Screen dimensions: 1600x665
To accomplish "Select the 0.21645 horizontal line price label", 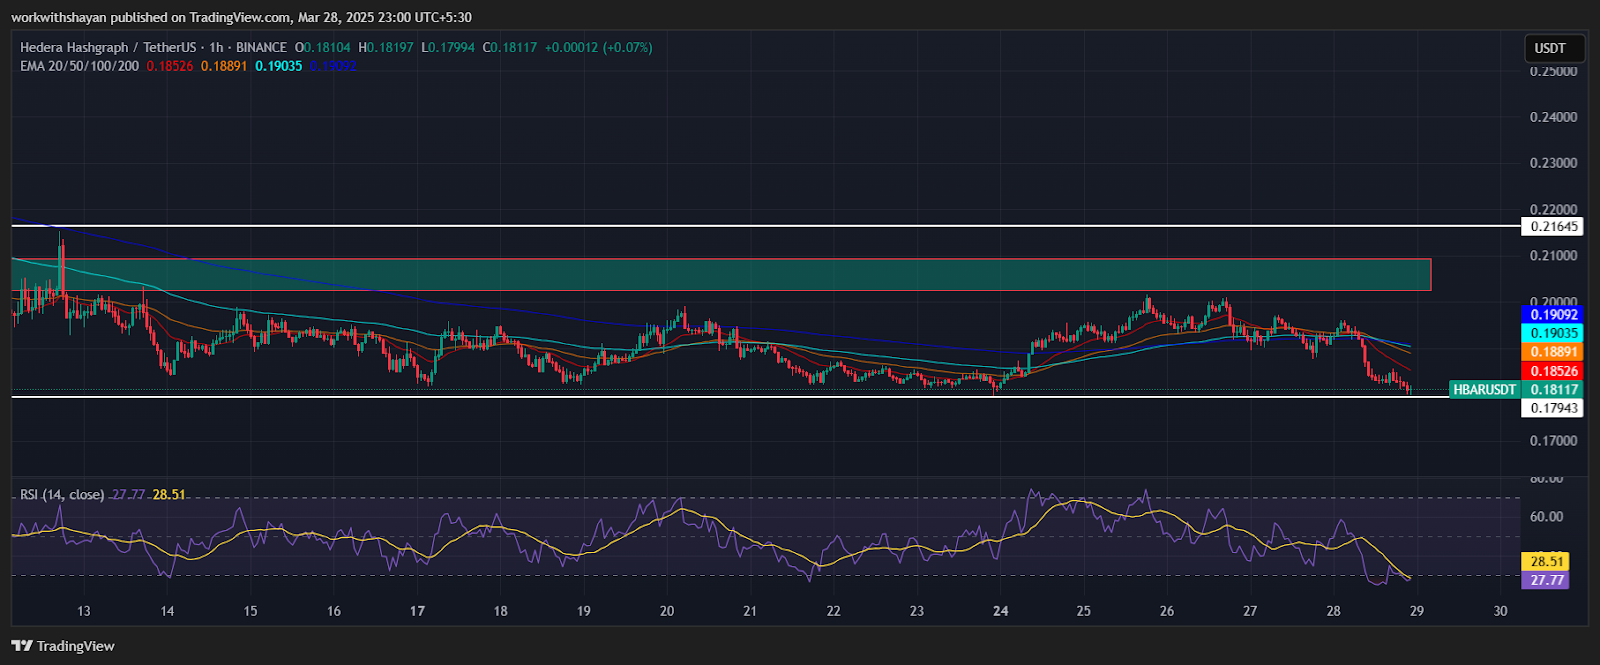I will (x=1554, y=227).
